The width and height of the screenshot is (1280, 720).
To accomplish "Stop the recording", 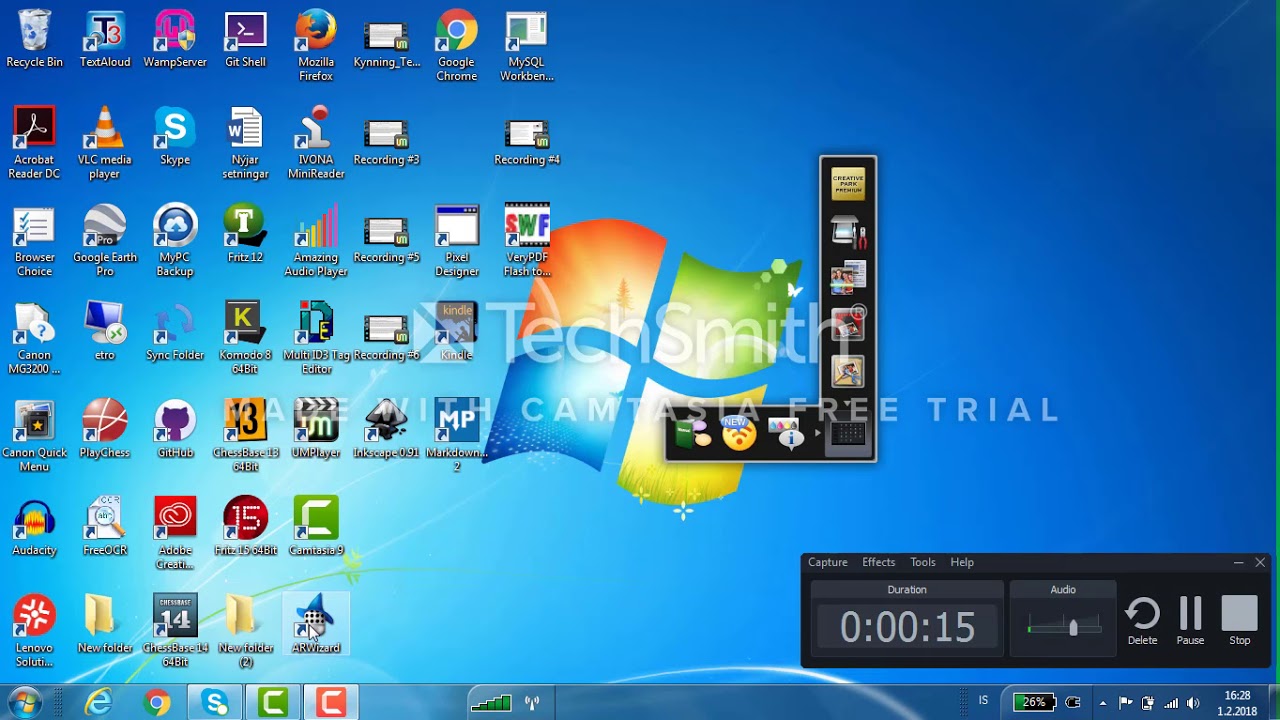I will 1239,621.
